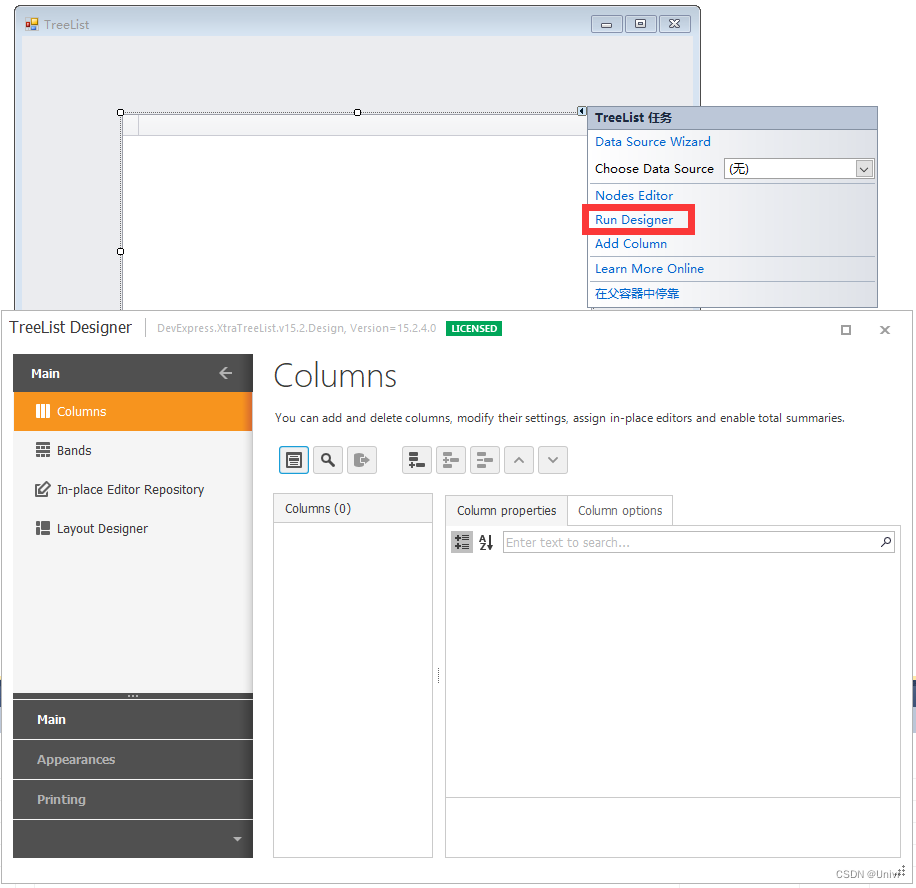Viewport: 916px width, 888px height.
Task: Click the magnifier search columns toolbar icon
Action: [328, 460]
